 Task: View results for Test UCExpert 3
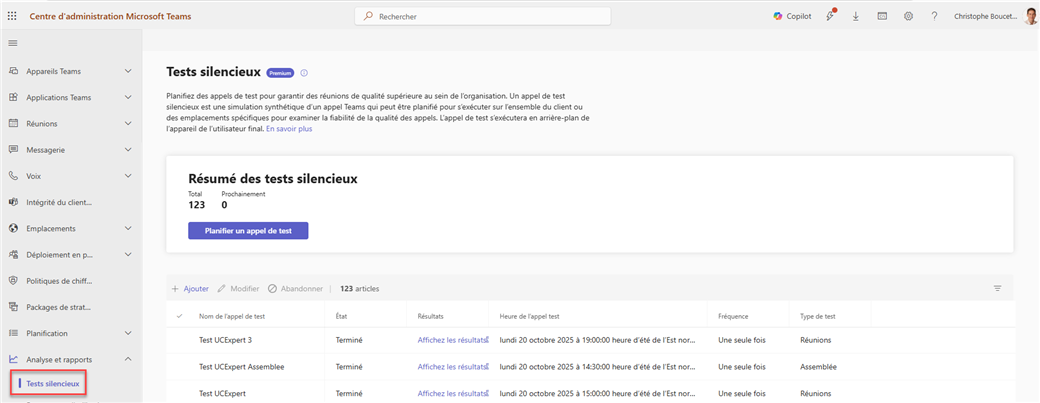[452, 340]
